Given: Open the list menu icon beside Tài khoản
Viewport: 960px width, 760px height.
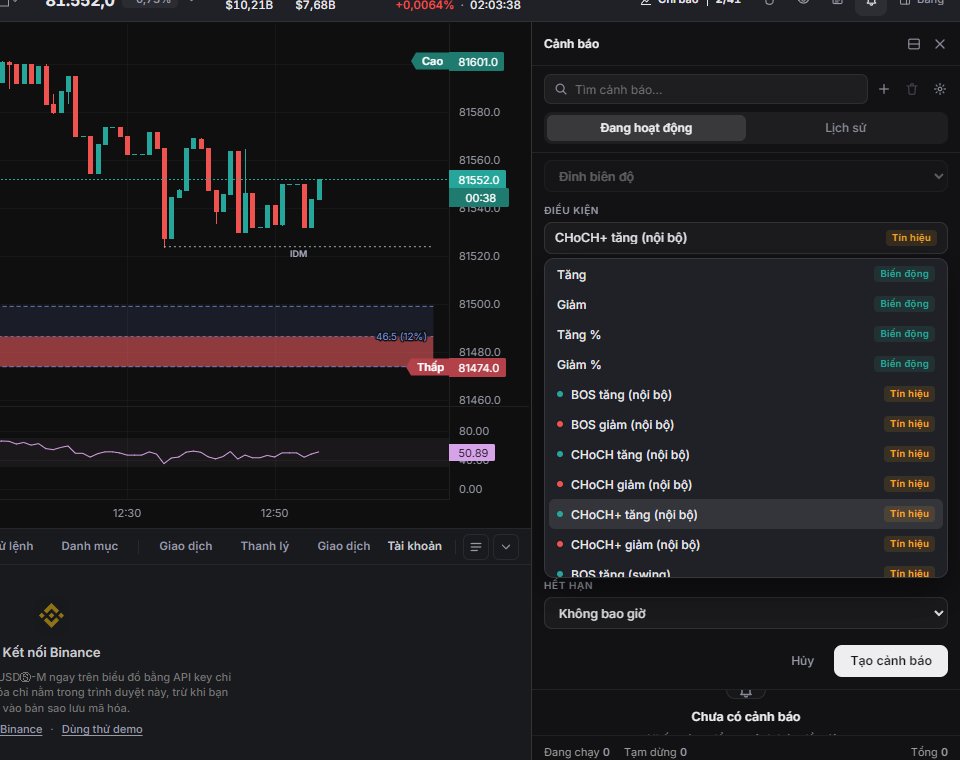Looking at the screenshot, I should 476,547.
